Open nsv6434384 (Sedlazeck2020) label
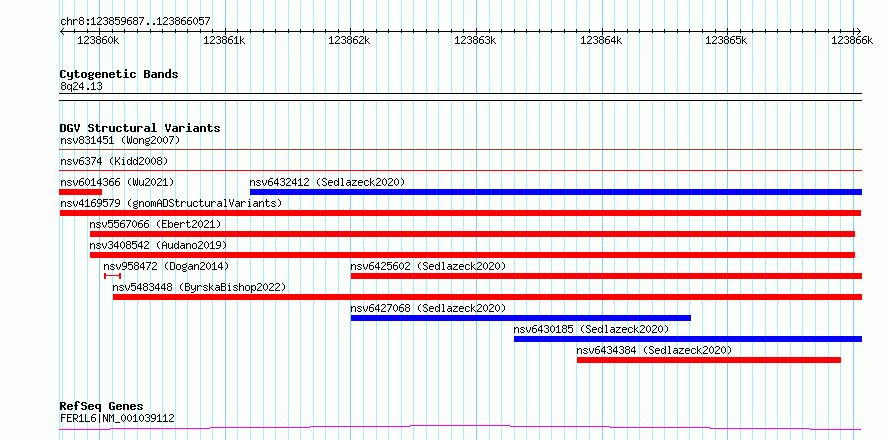 click(654, 350)
